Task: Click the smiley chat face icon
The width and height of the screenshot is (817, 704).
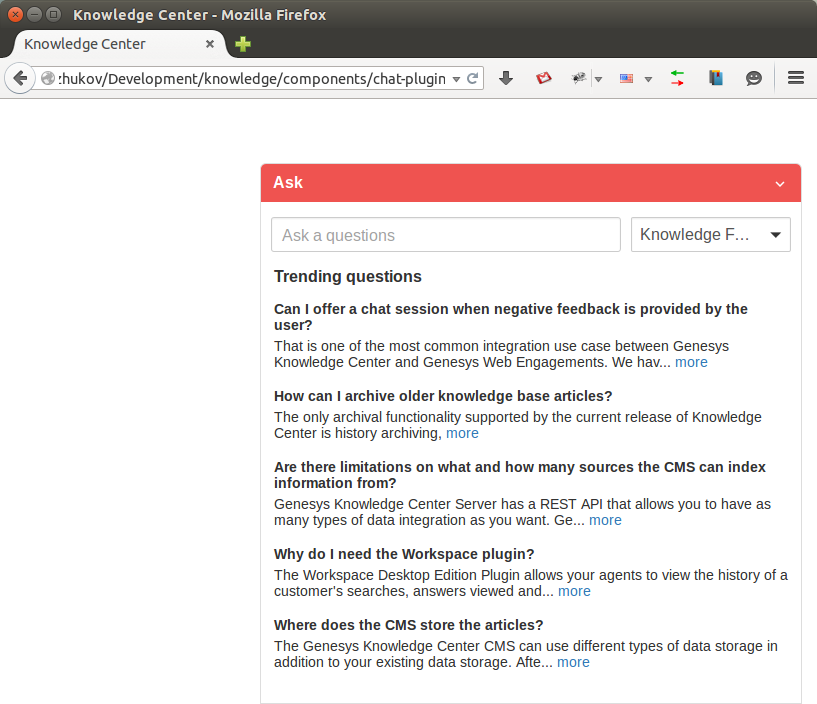Action: (754, 78)
